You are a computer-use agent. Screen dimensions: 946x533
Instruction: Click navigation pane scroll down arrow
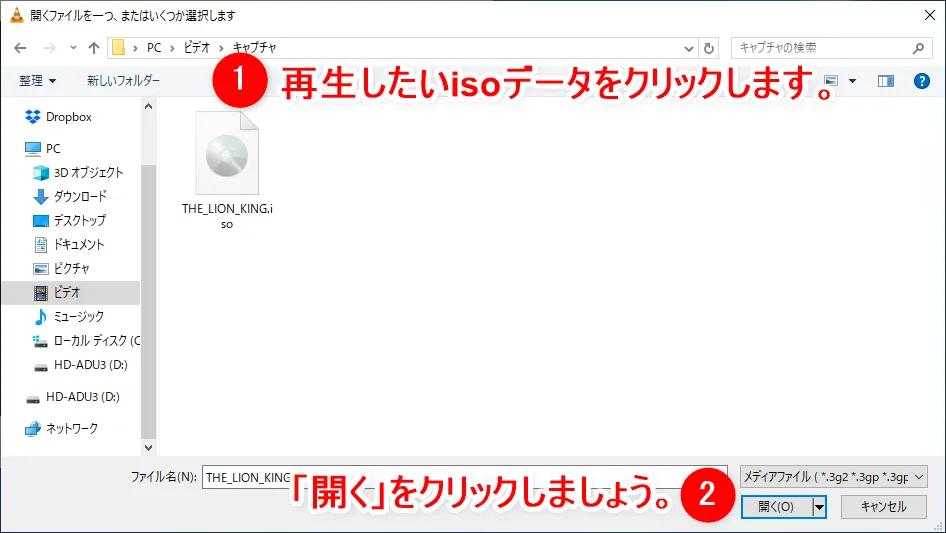click(148, 448)
